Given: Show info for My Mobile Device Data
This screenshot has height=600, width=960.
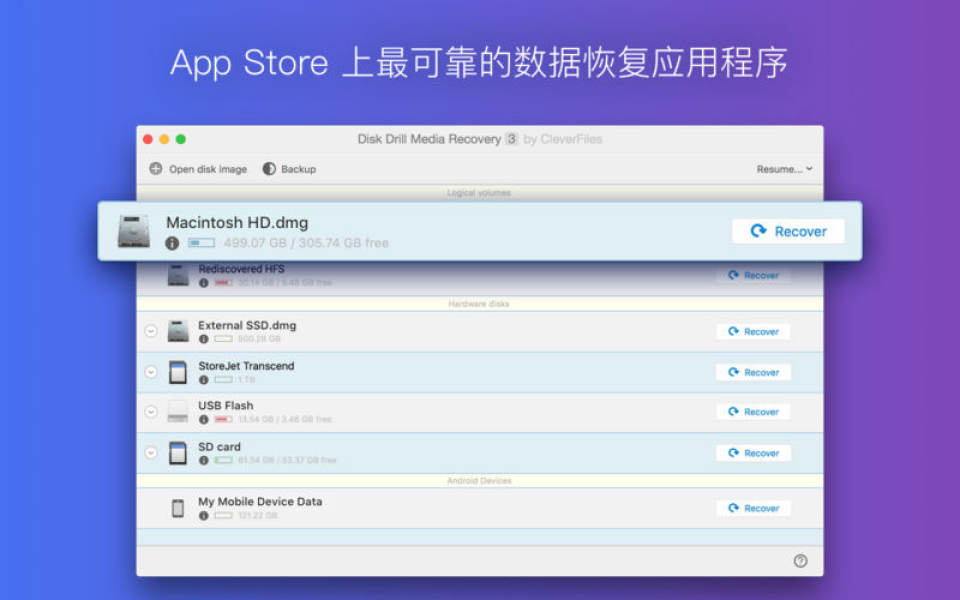Looking at the screenshot, I should [204, 516].
